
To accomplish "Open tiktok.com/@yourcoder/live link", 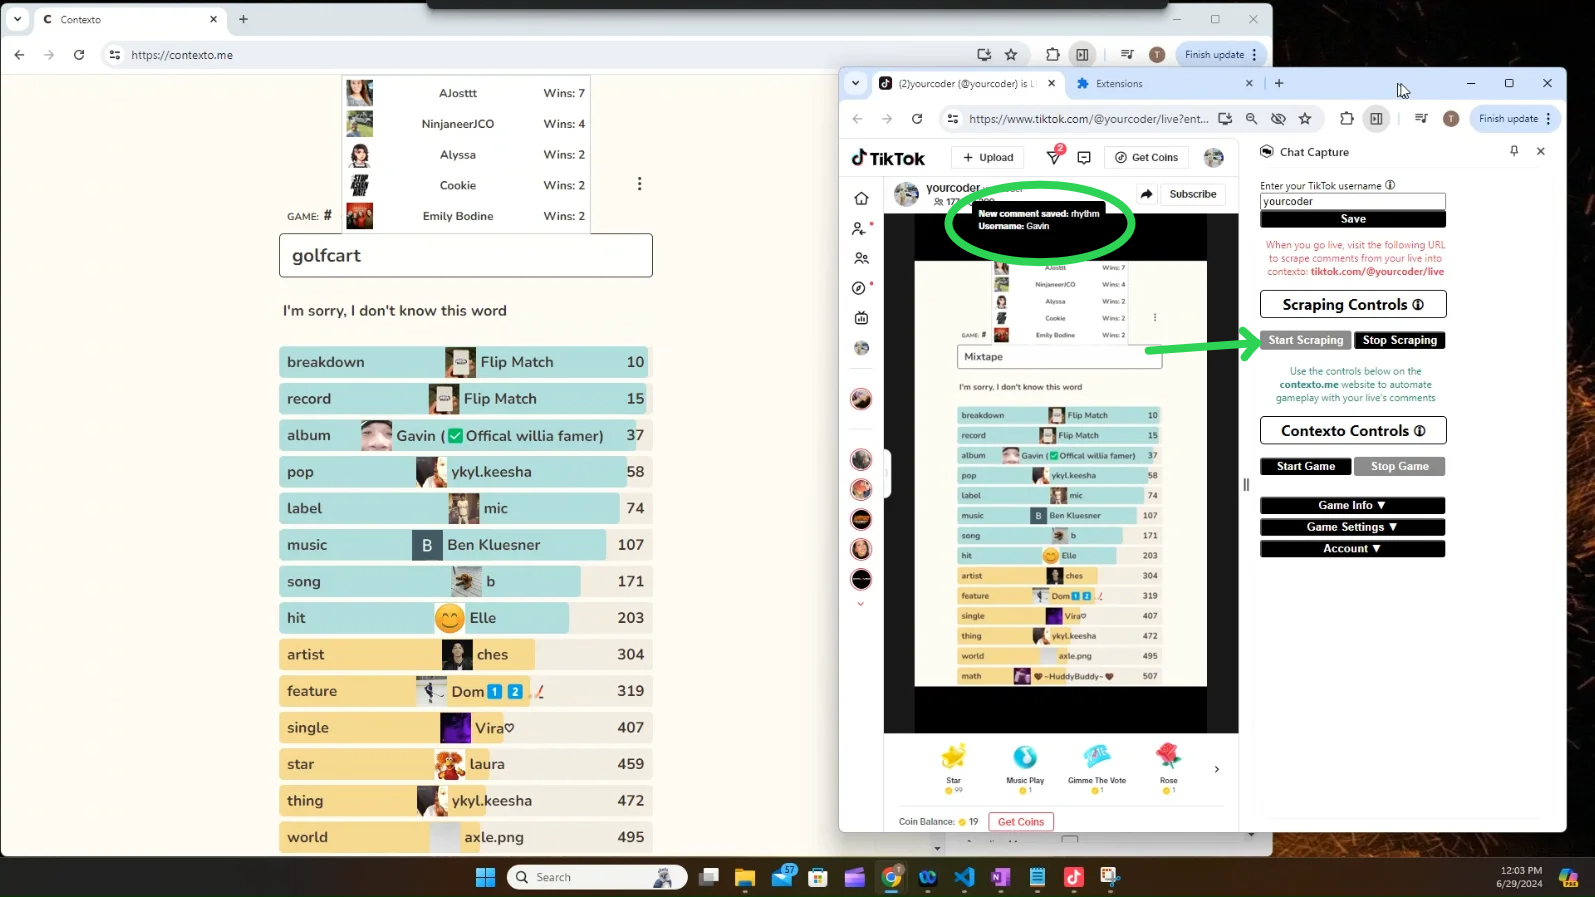I will (1377, 272).
